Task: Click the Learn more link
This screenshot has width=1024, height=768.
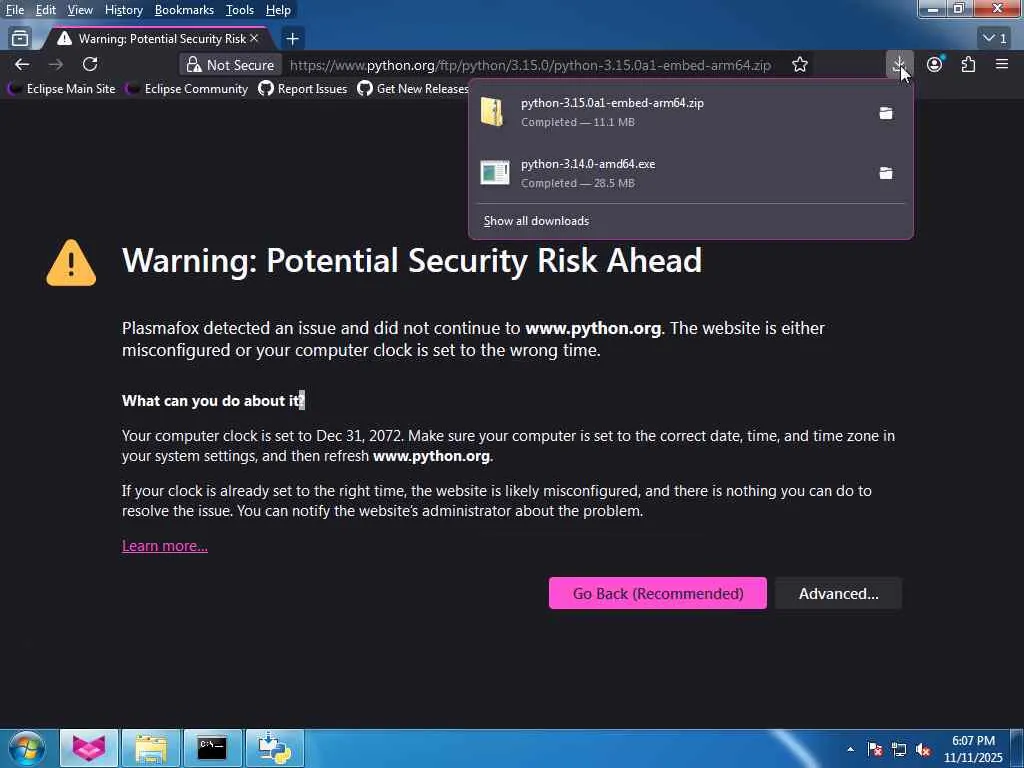Action: click(165, 546)
